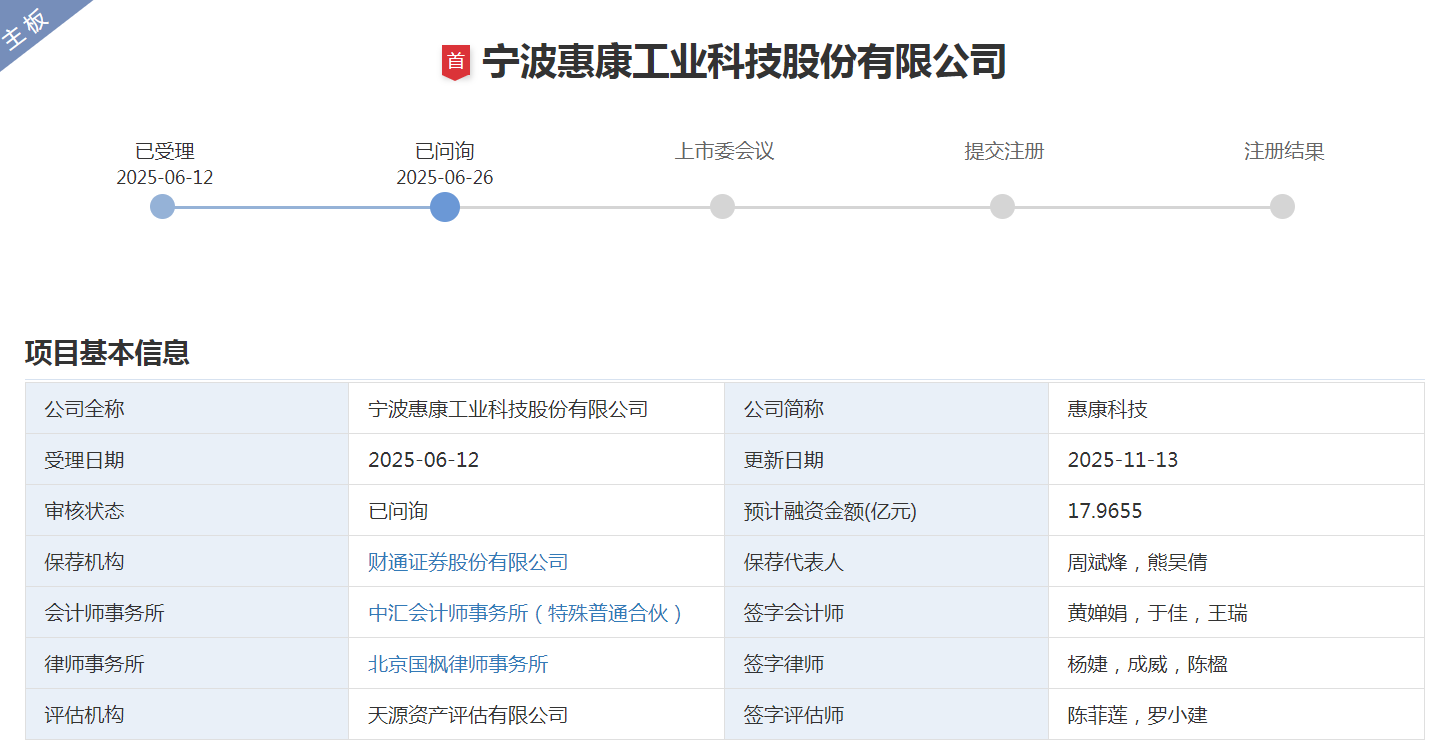Select the 注册结果 stage label

coord(1284,152)
